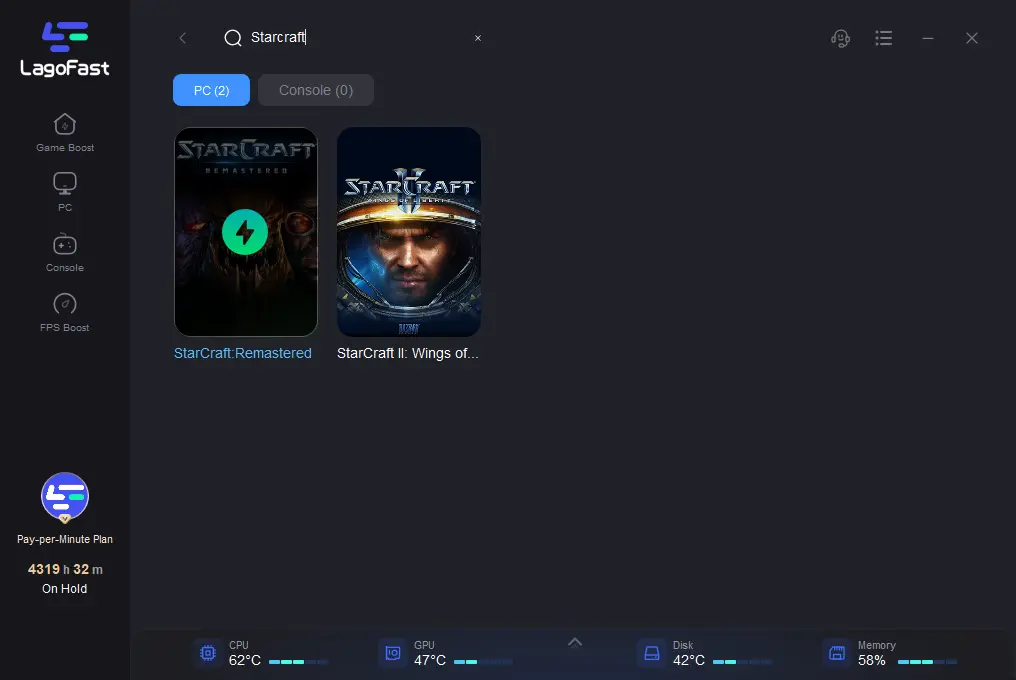This screenshot has height=680, width=1016.
Task: Switch to the Console (0) tab
Action: point(316,90)
